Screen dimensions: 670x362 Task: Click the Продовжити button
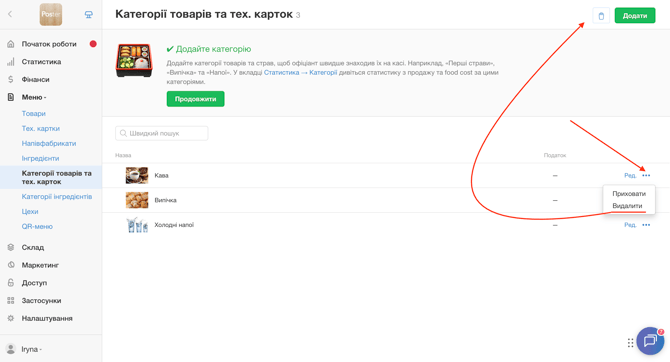pyautogui.click(x=195, y=99)
